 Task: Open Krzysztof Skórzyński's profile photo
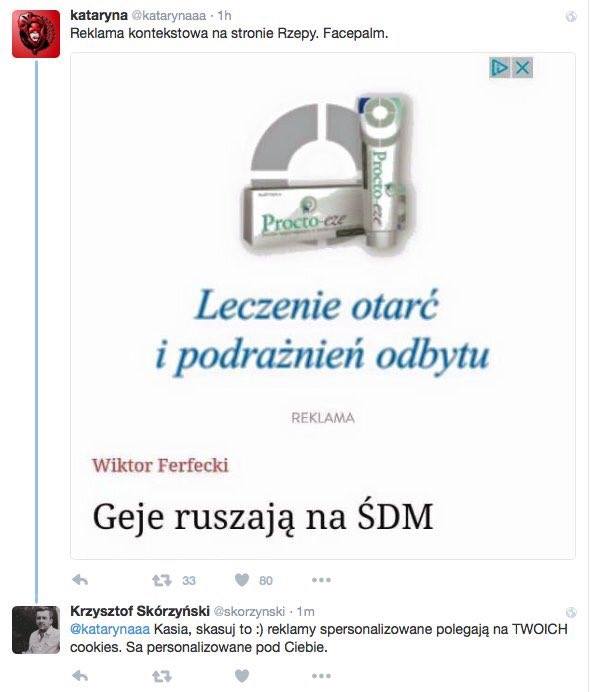click(x=36, y=630)
